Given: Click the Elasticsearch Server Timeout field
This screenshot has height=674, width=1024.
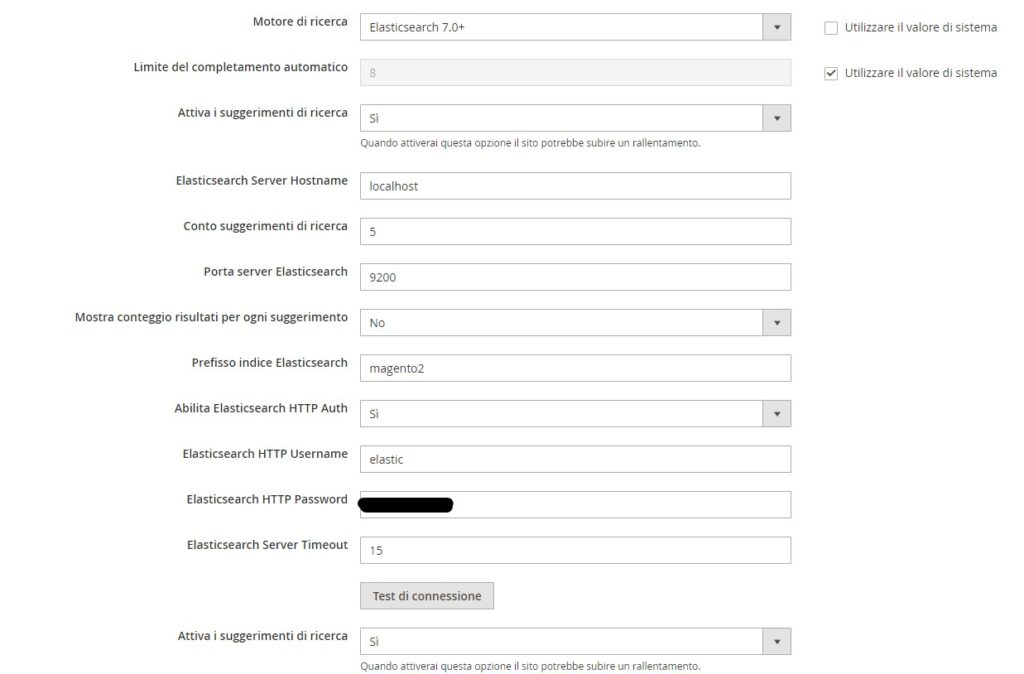Looking at the screenshot, I should click(575, 549).
